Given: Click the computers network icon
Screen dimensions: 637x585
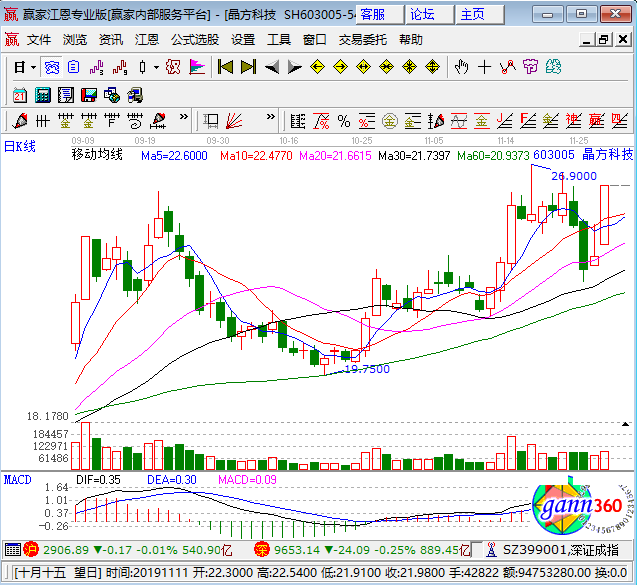Looking at the screenshot, I should (135, 95).
